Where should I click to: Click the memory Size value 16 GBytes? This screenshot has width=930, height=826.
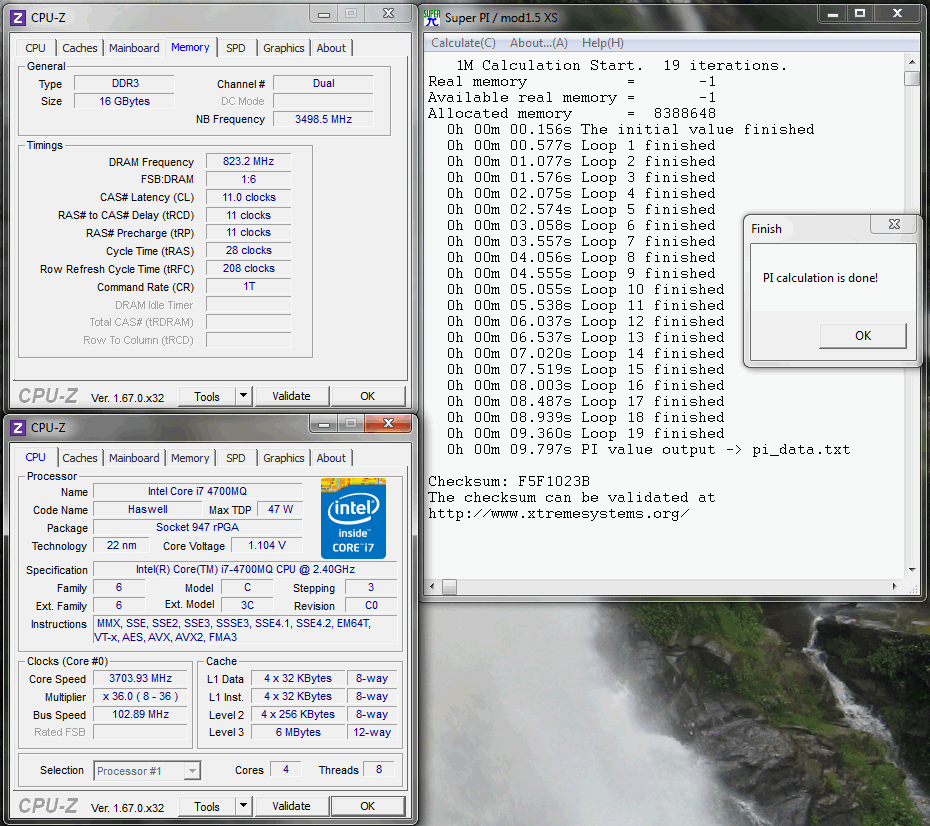(125, 101)
